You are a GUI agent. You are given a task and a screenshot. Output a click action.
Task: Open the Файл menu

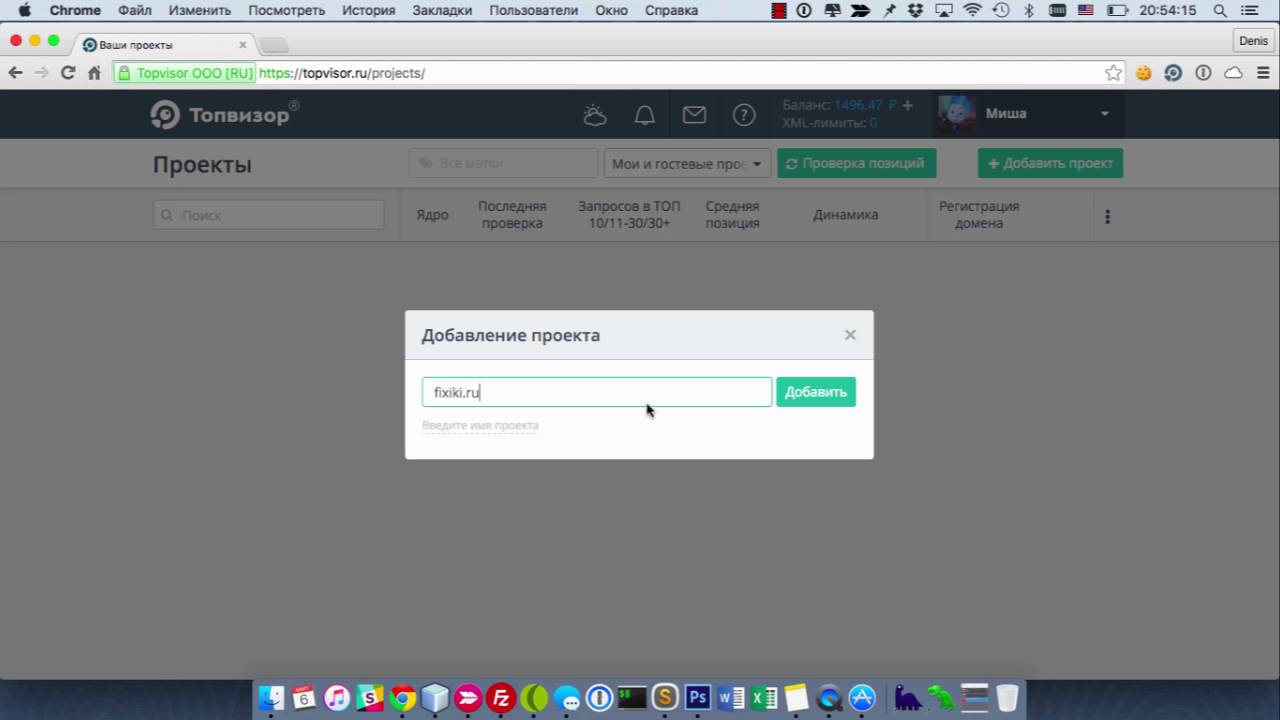(x=135, y=10)
